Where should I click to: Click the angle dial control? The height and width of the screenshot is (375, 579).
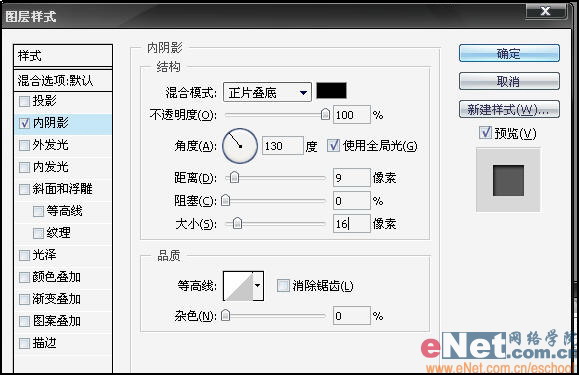[240, 146]
